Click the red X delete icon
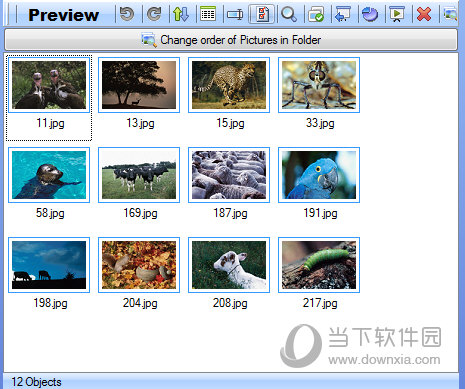This screenshot has height=389, width=465. click(424, 15)
